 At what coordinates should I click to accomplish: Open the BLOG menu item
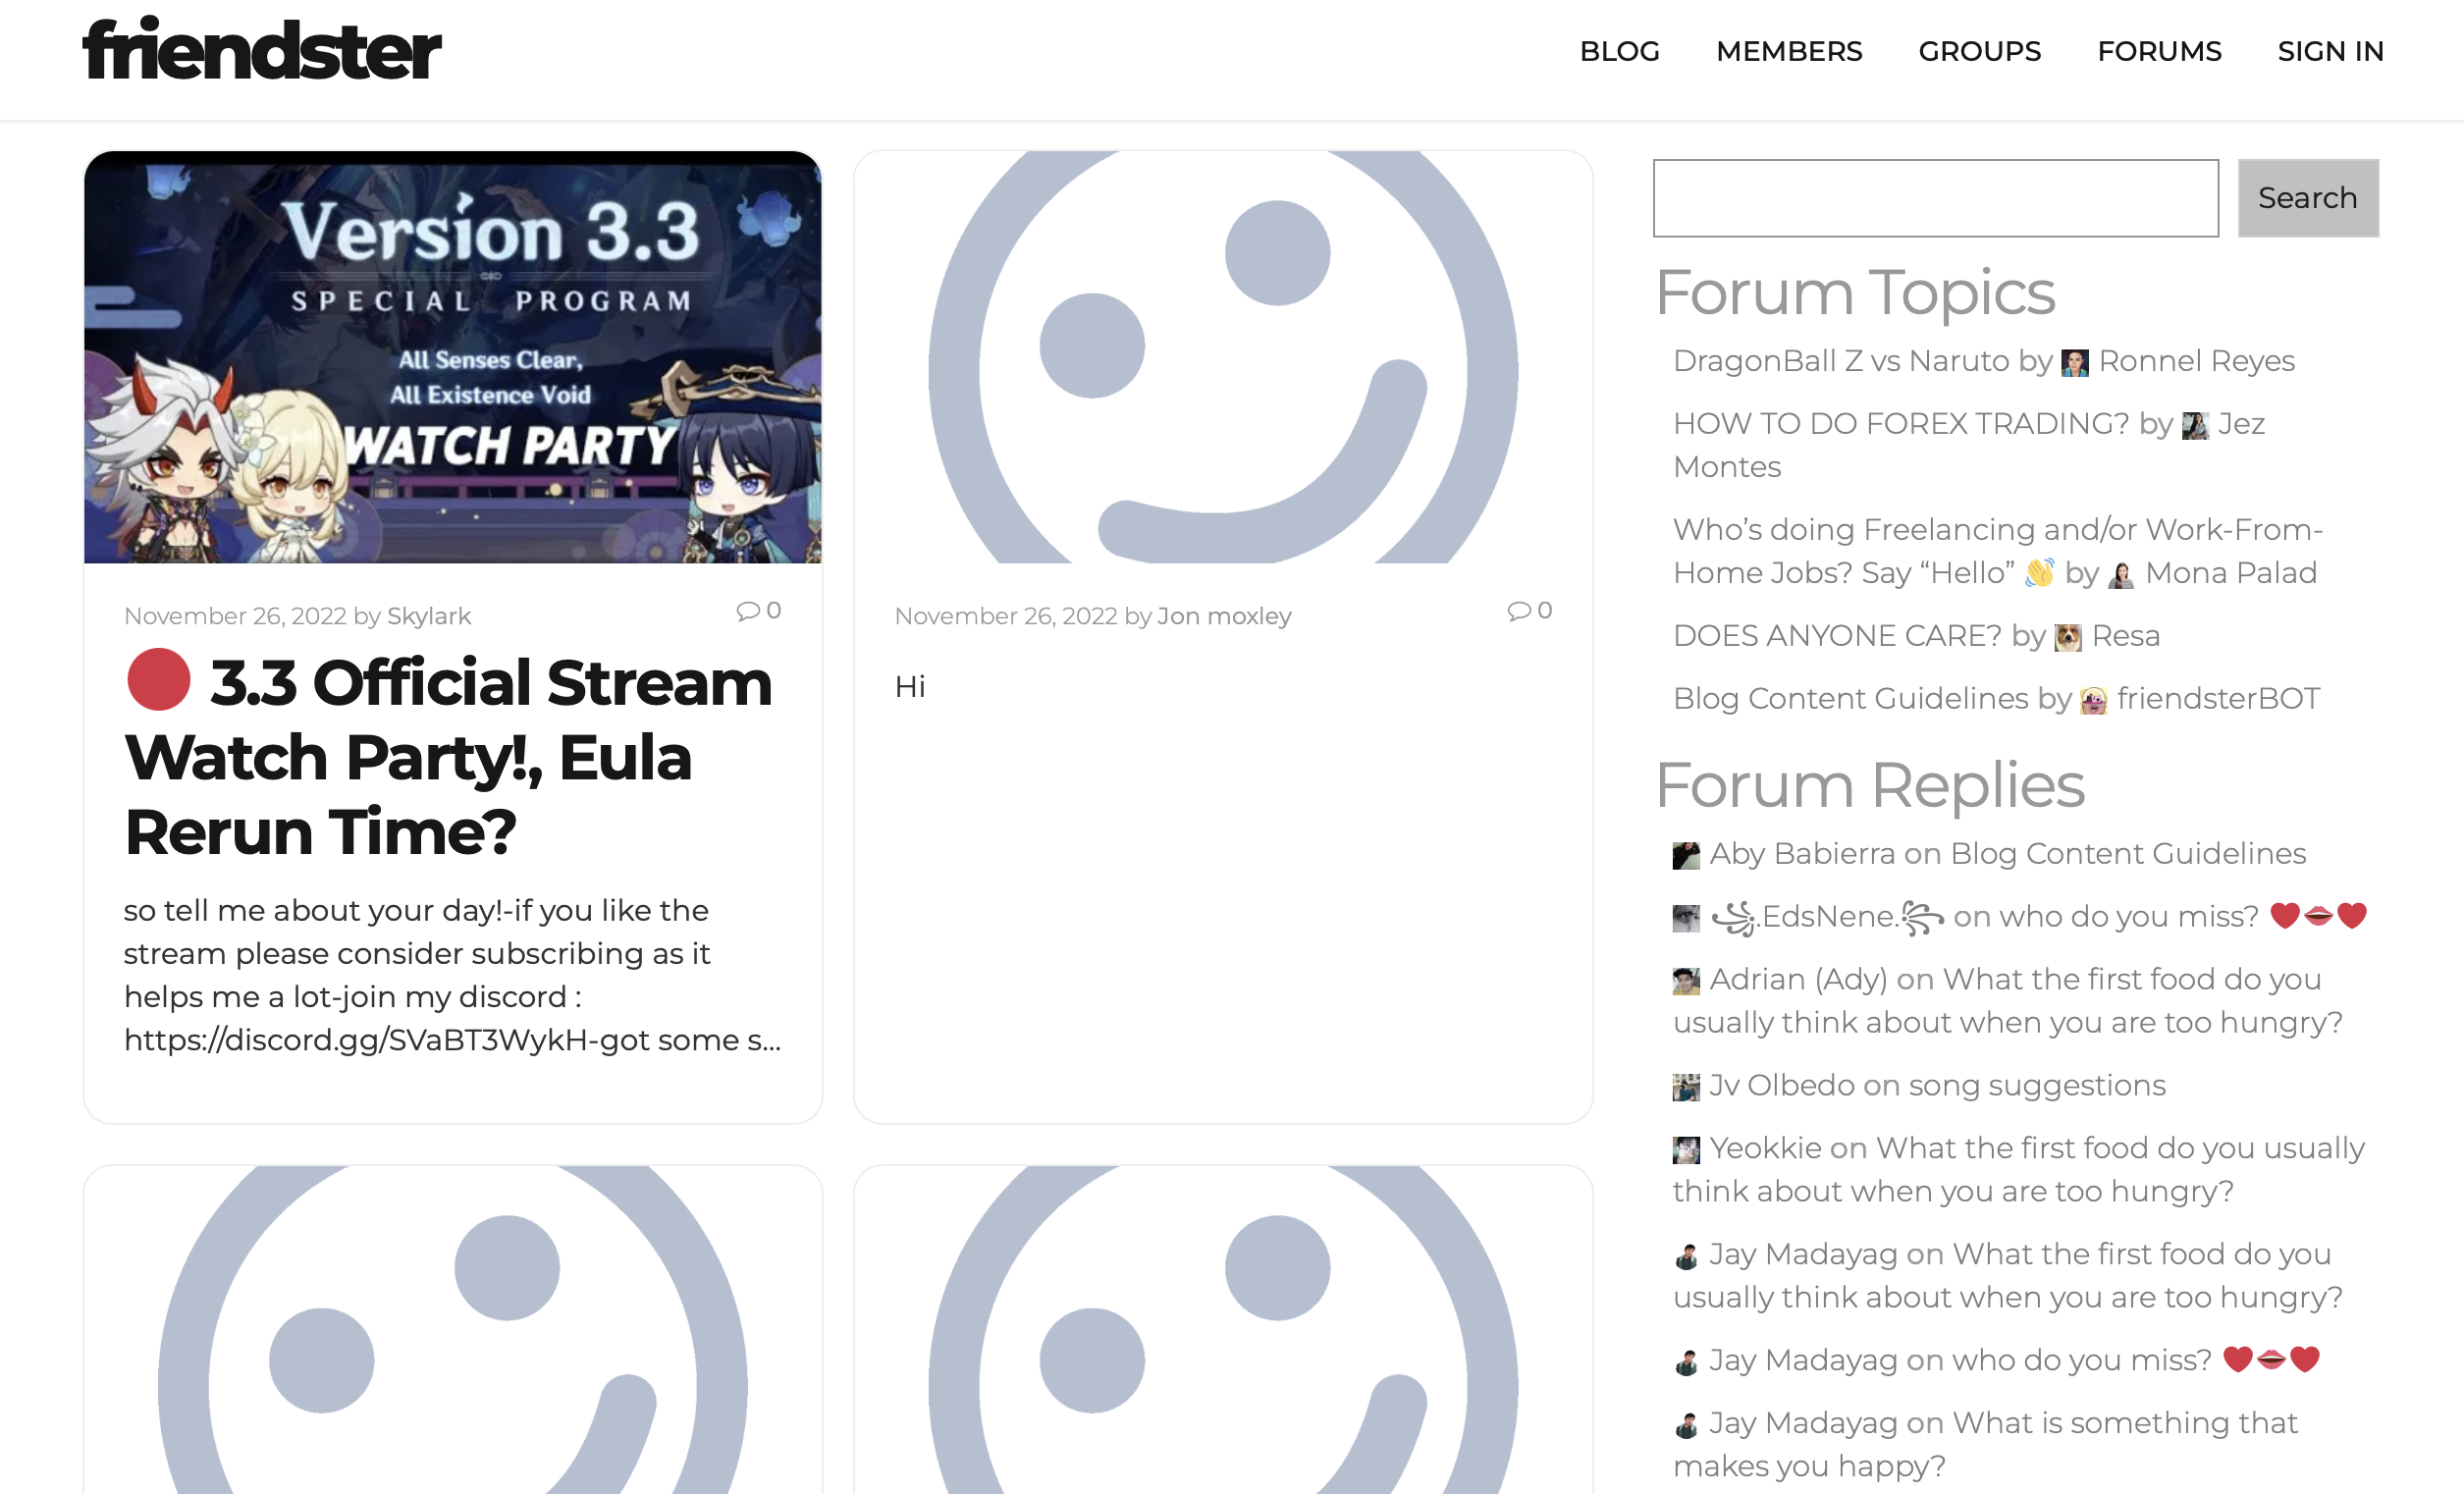[1619, 51]
